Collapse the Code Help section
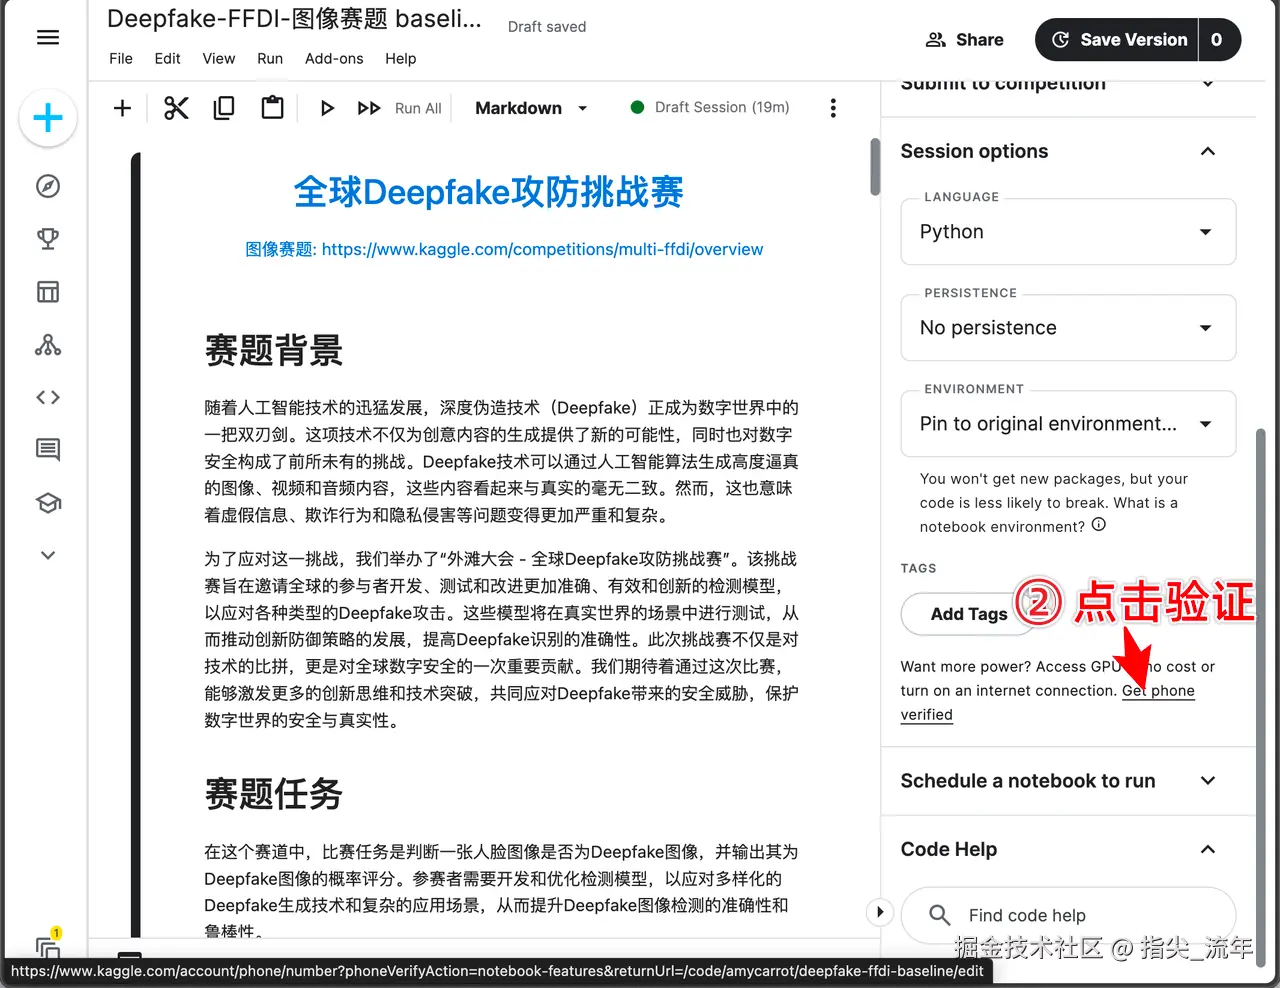This screenshot has width=1280, height=988. tap(1208, 849)
